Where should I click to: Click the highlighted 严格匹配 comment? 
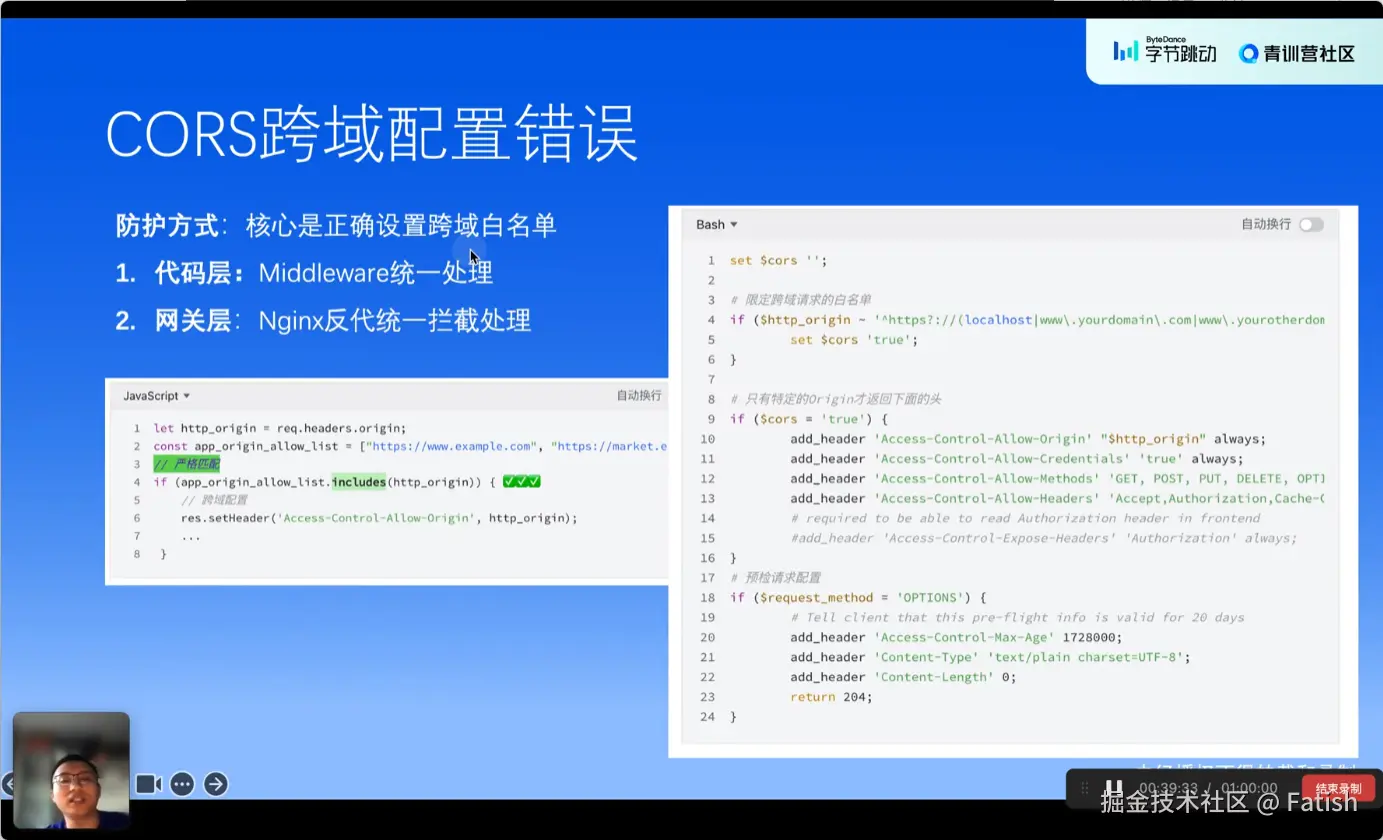pyautogui.click(x=187, y=464)
